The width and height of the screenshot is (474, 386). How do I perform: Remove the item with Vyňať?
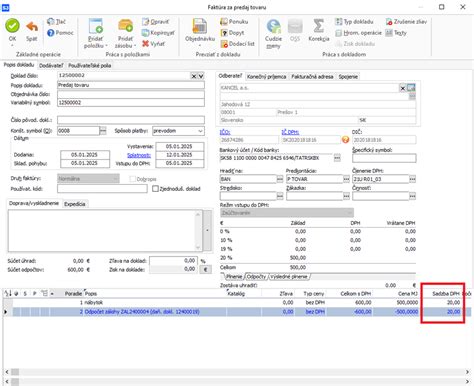coord(153,44)
